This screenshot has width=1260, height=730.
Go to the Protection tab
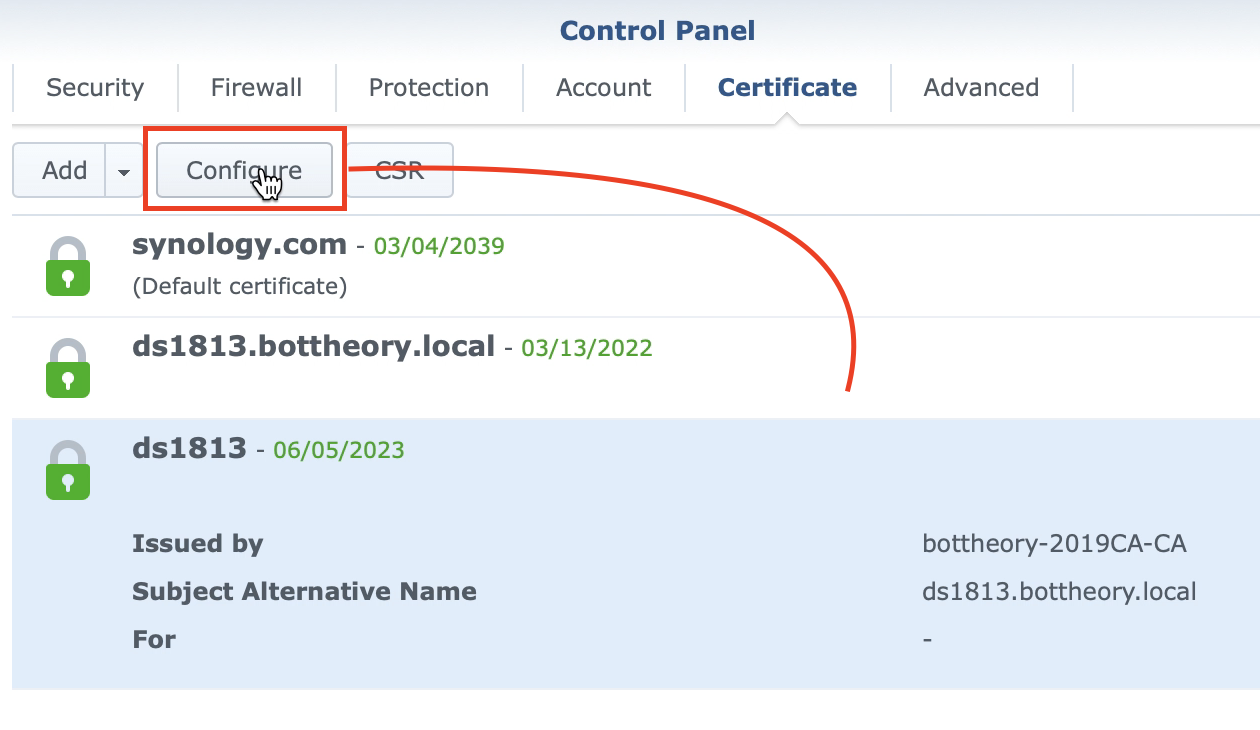[x=428, y=88]
